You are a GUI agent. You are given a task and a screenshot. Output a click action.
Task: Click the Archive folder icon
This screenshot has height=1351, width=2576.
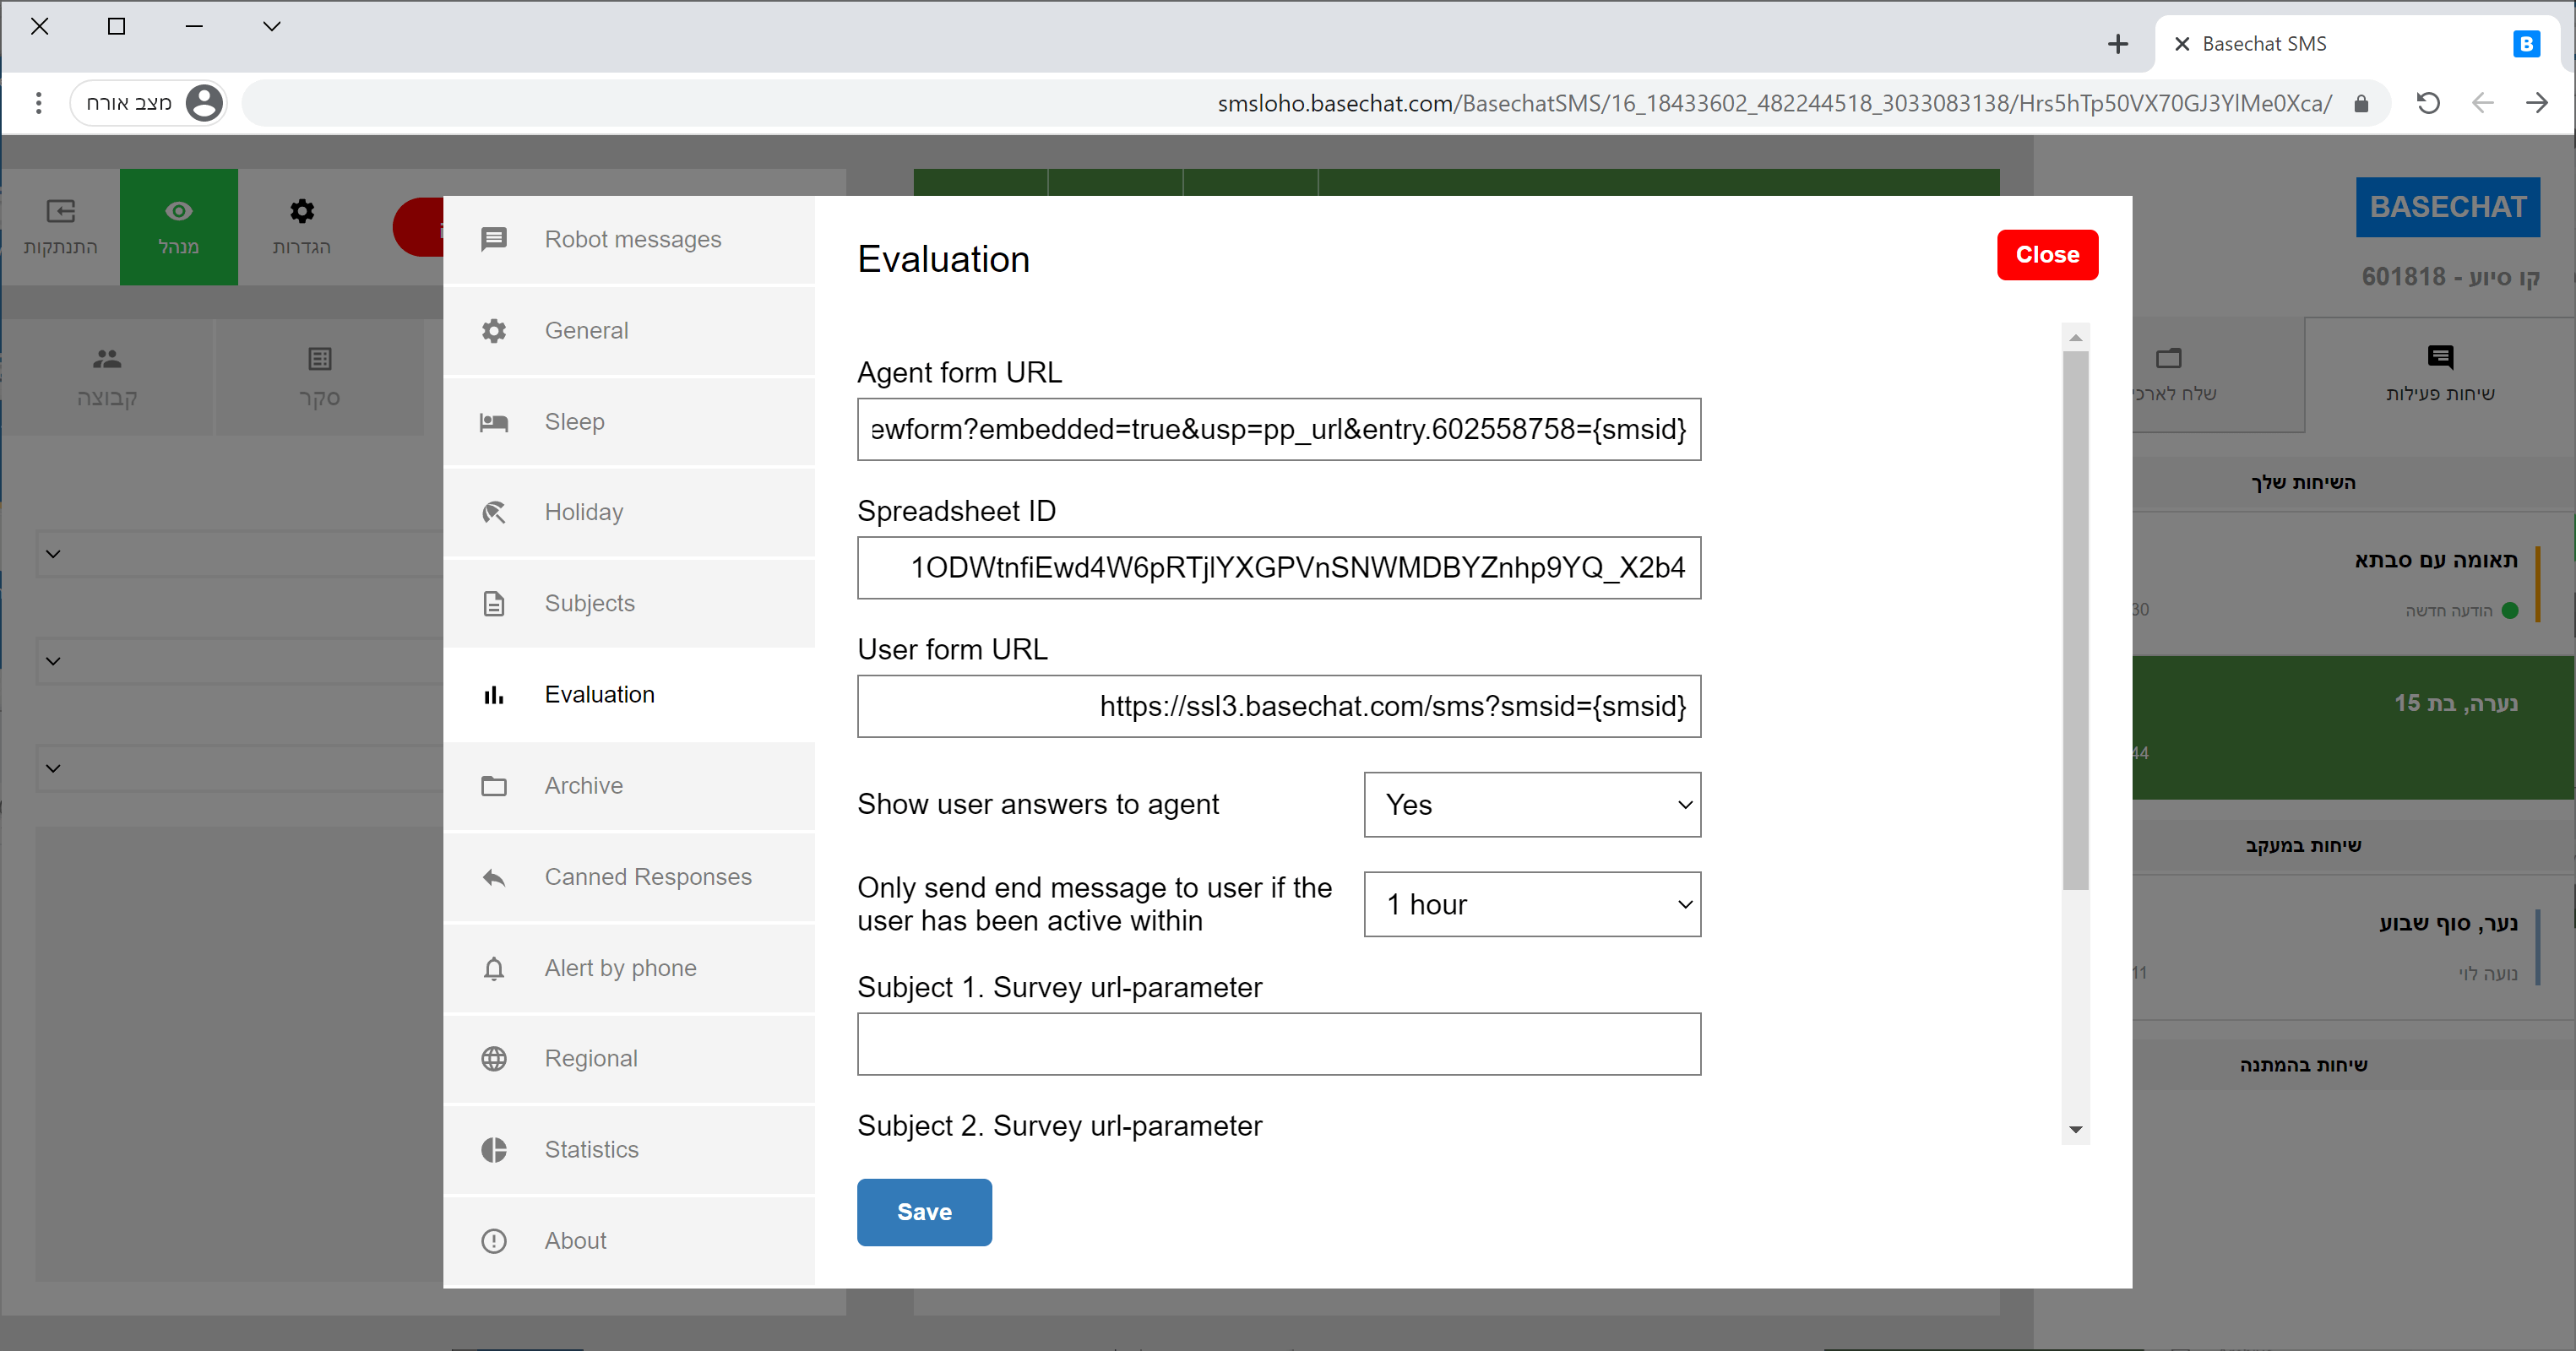pyautogui.click(x=494, y=786)
